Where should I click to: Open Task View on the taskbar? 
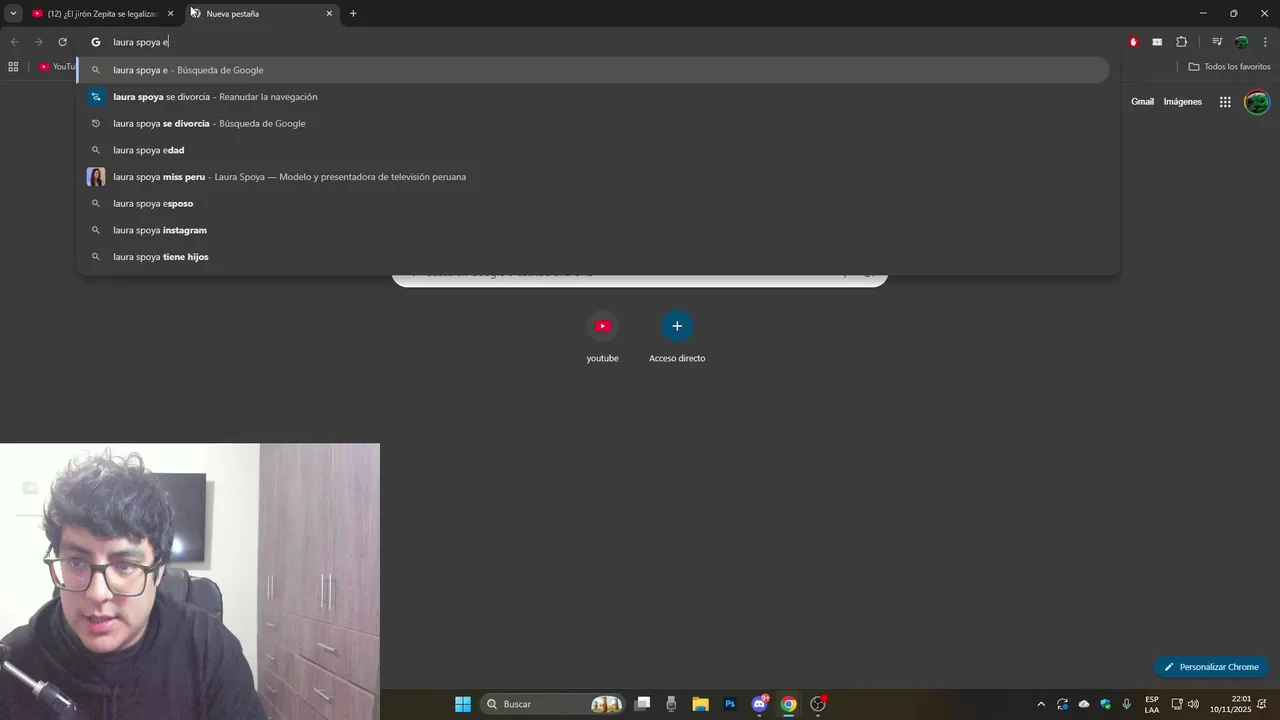point(642,704)
